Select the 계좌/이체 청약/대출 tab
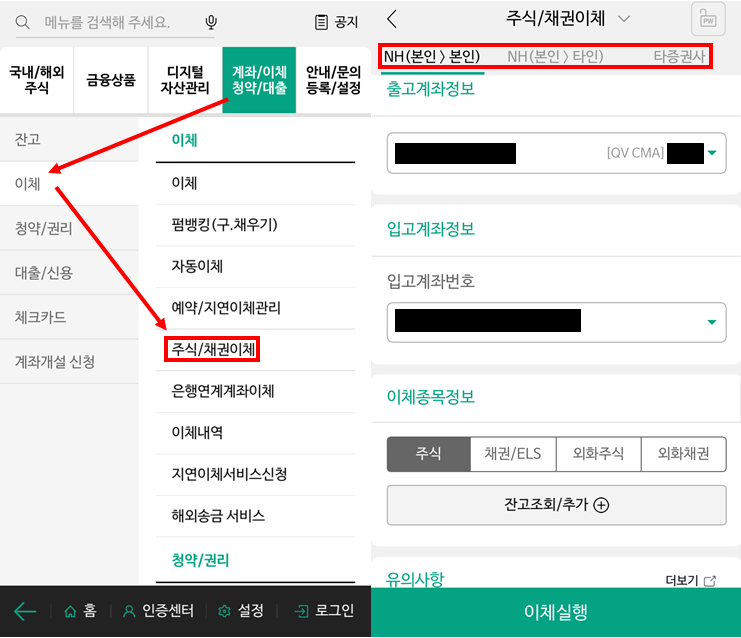The image size is (741, 638). point(259,80)
